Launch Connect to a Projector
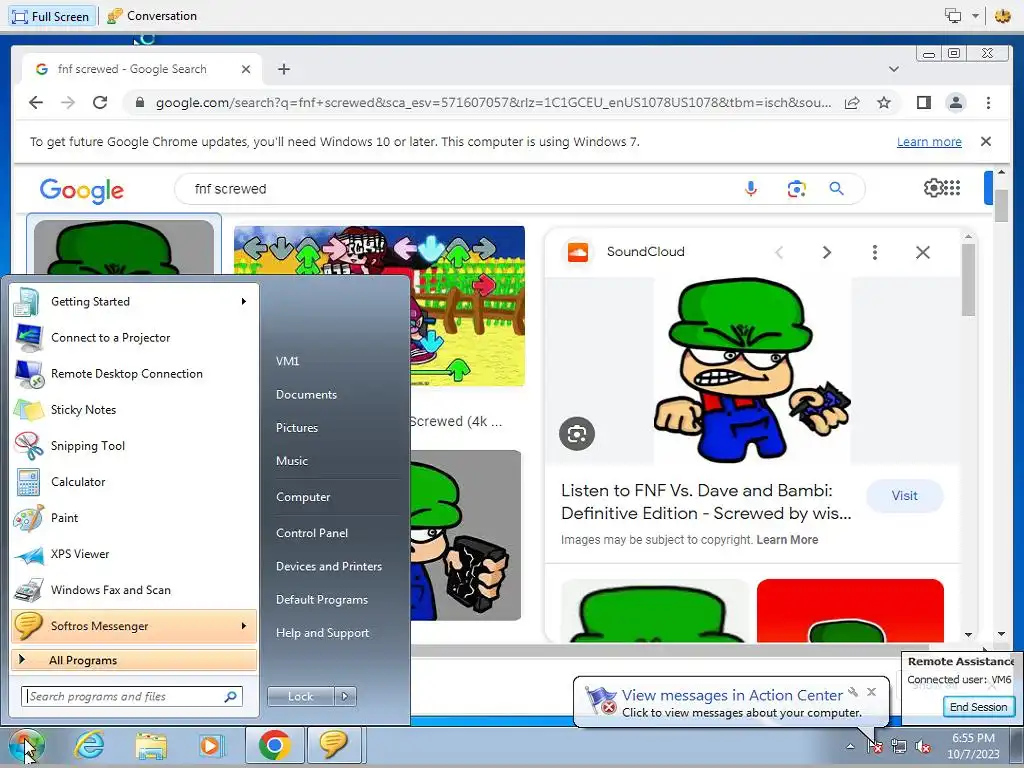 coord(134,338)
